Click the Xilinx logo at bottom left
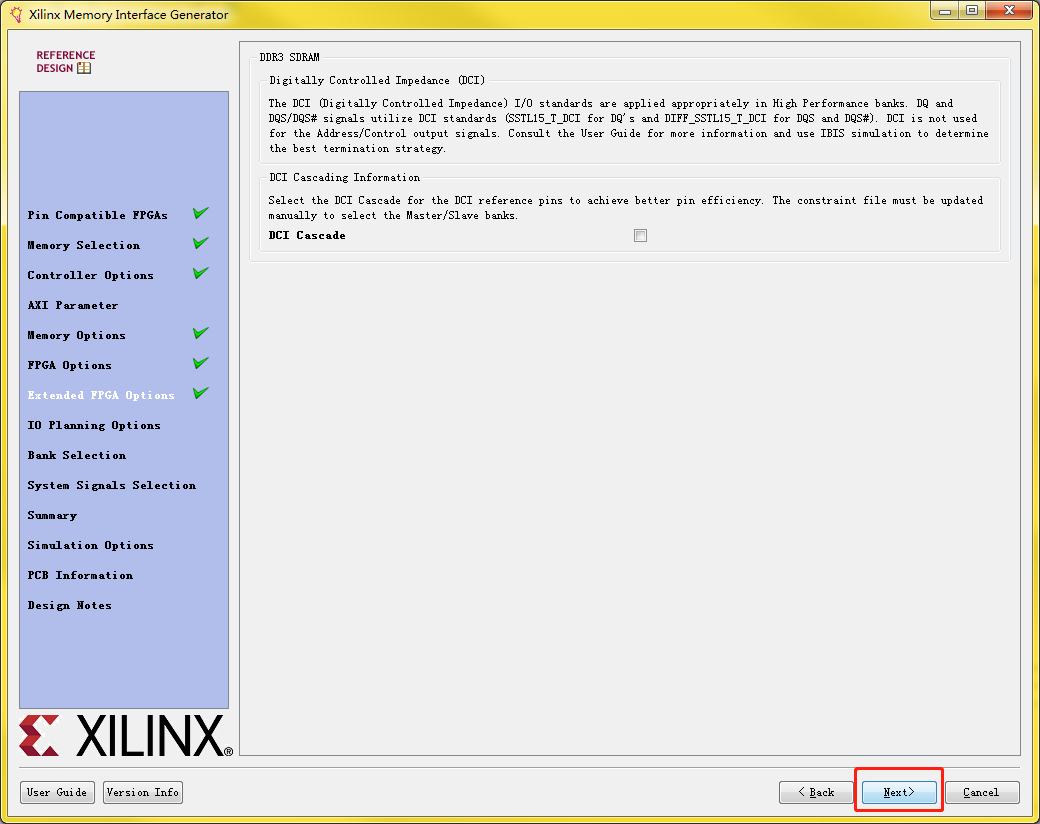The height and width of the screenshot is (824, 1040). (125, 737)
